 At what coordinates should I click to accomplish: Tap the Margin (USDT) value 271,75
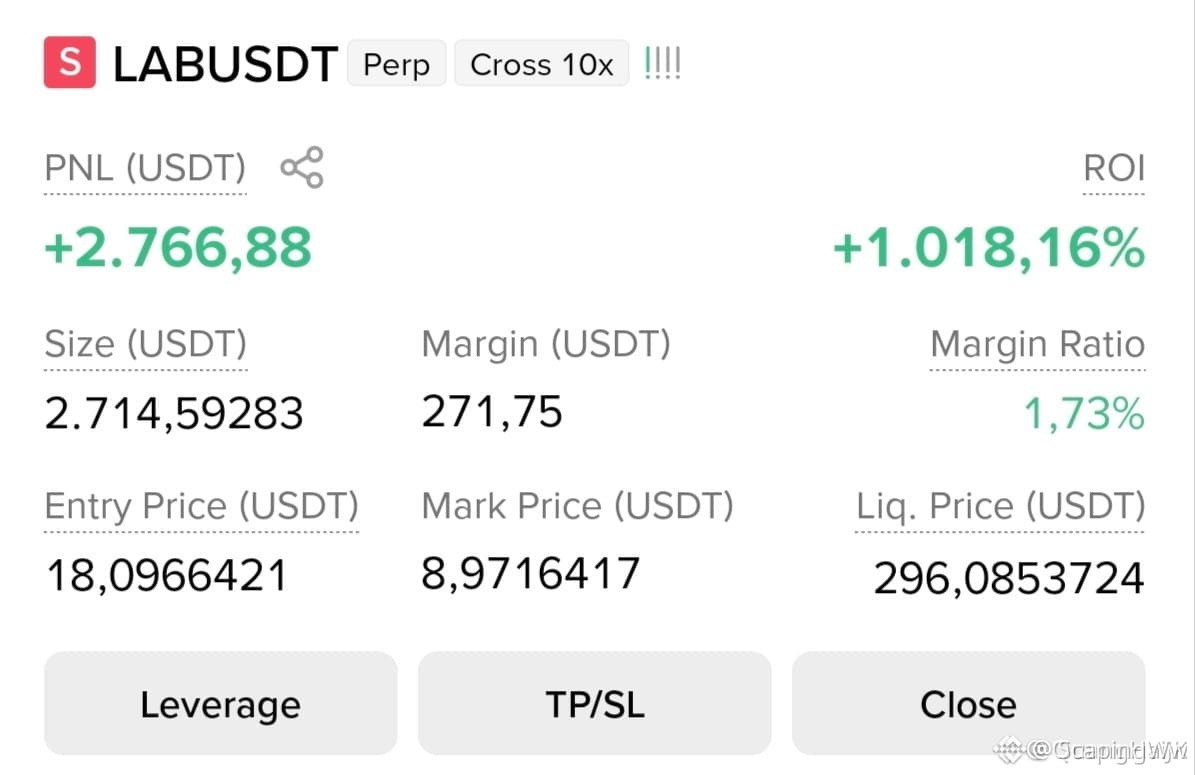point(492,412)
